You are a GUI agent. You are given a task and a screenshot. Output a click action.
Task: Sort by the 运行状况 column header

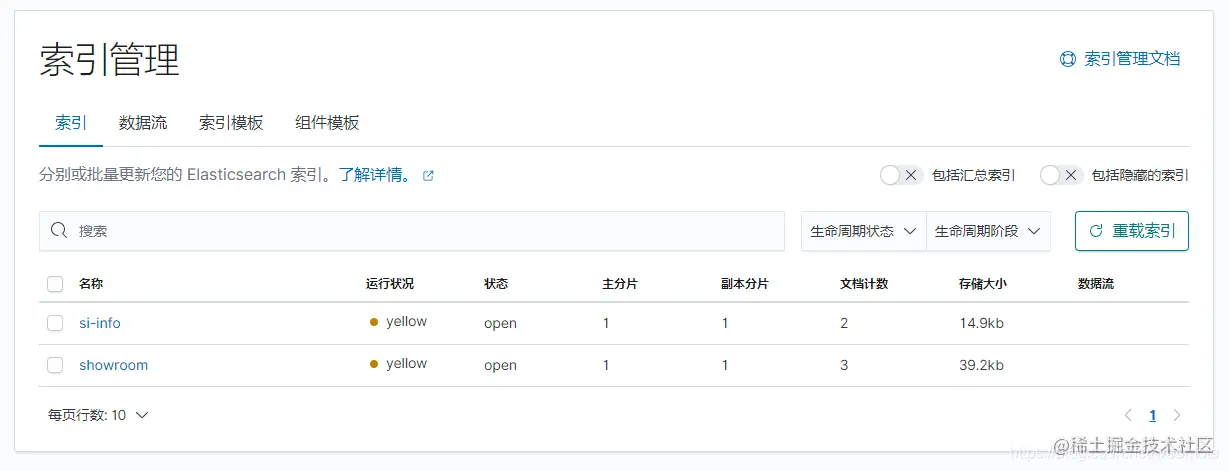tap(390, 284)
